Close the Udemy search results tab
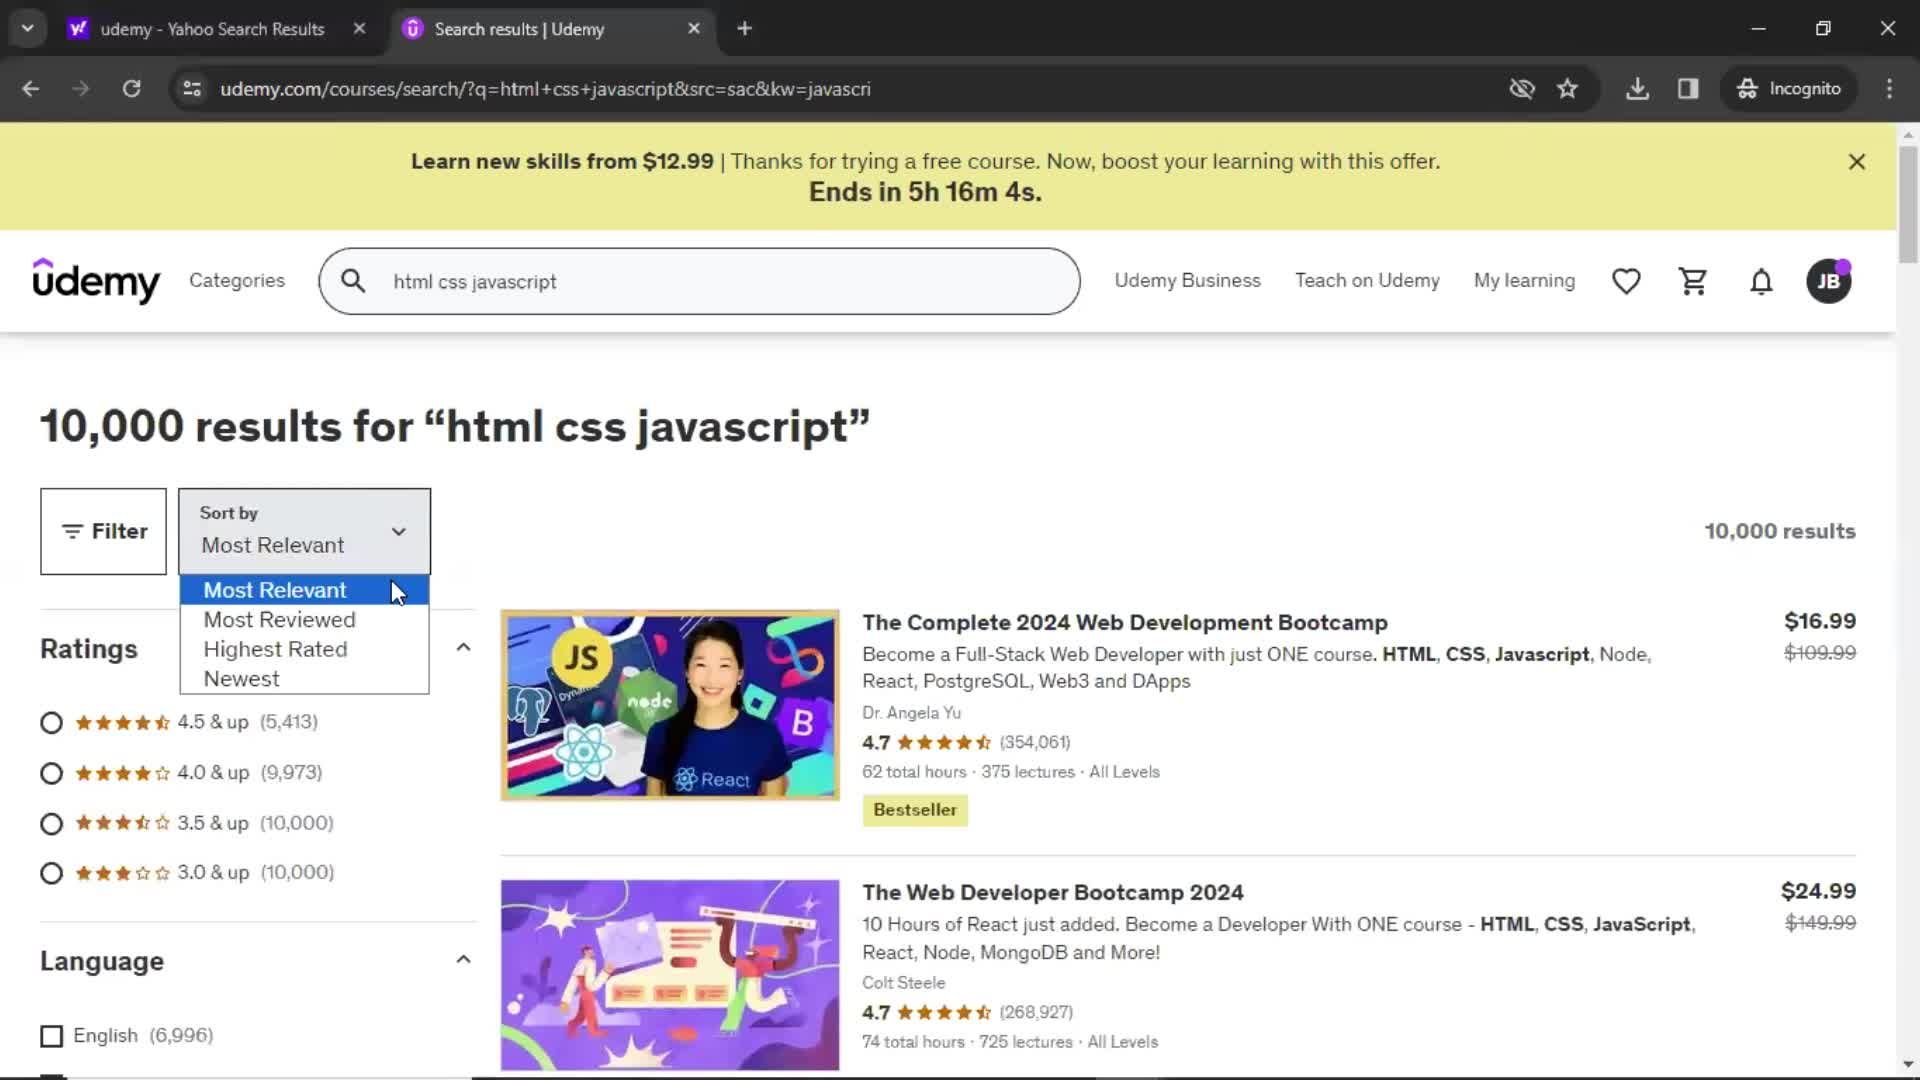 (x=694, y=29)
